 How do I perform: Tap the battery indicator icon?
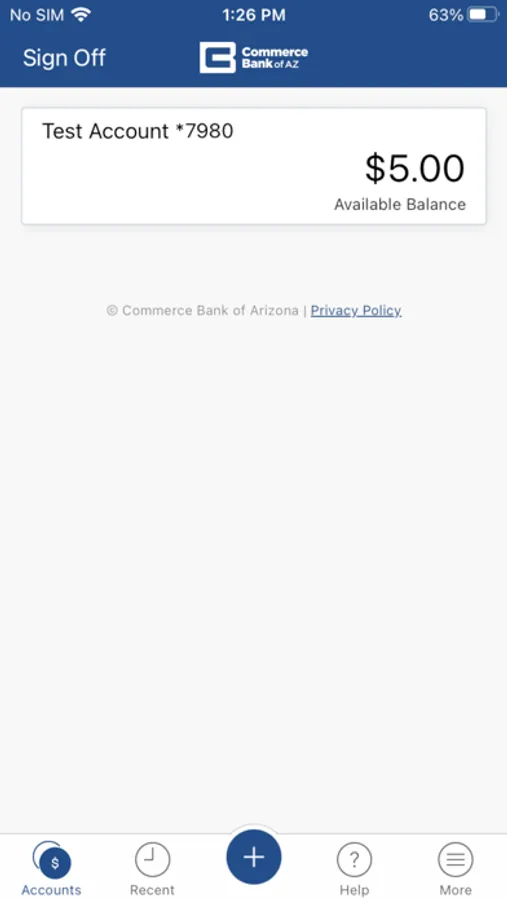(483, 15)
